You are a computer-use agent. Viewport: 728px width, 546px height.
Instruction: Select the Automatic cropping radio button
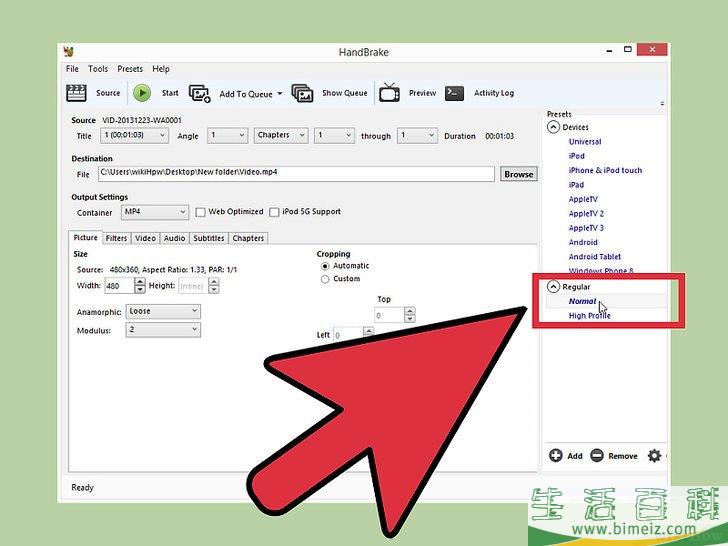tap(325, 266)
